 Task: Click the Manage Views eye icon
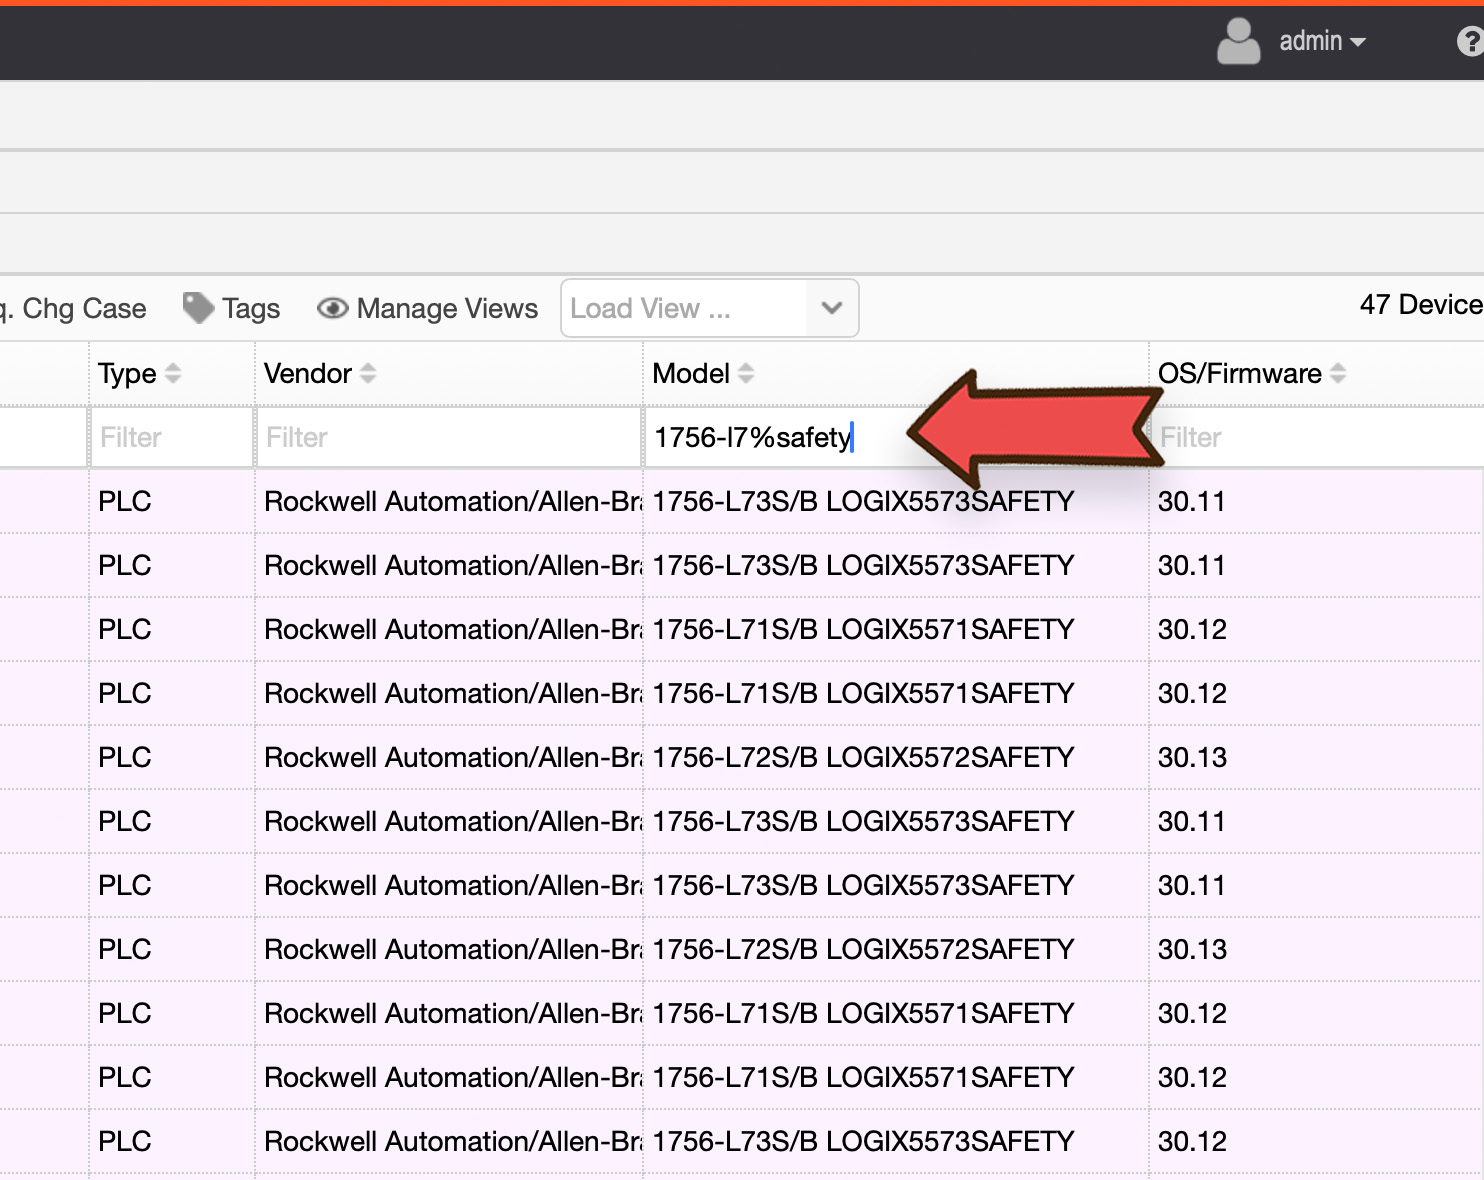click(332, 308)
